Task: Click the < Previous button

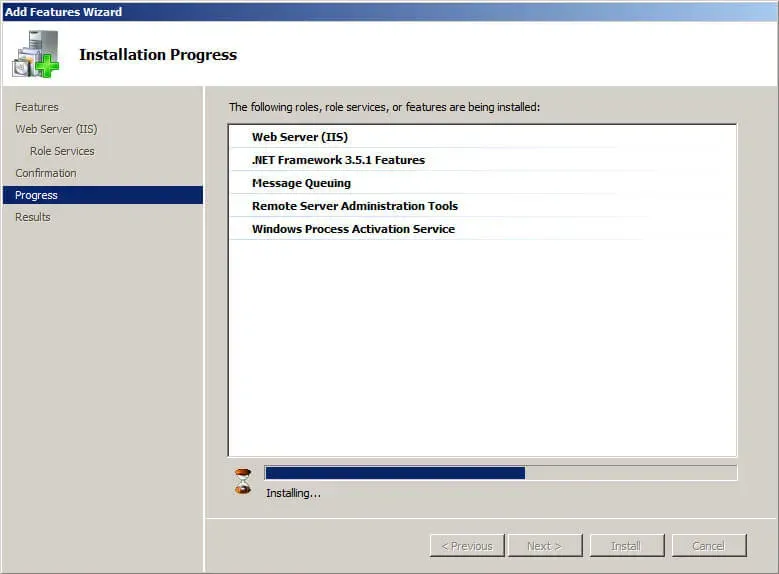Action: [x=467, y=546]
